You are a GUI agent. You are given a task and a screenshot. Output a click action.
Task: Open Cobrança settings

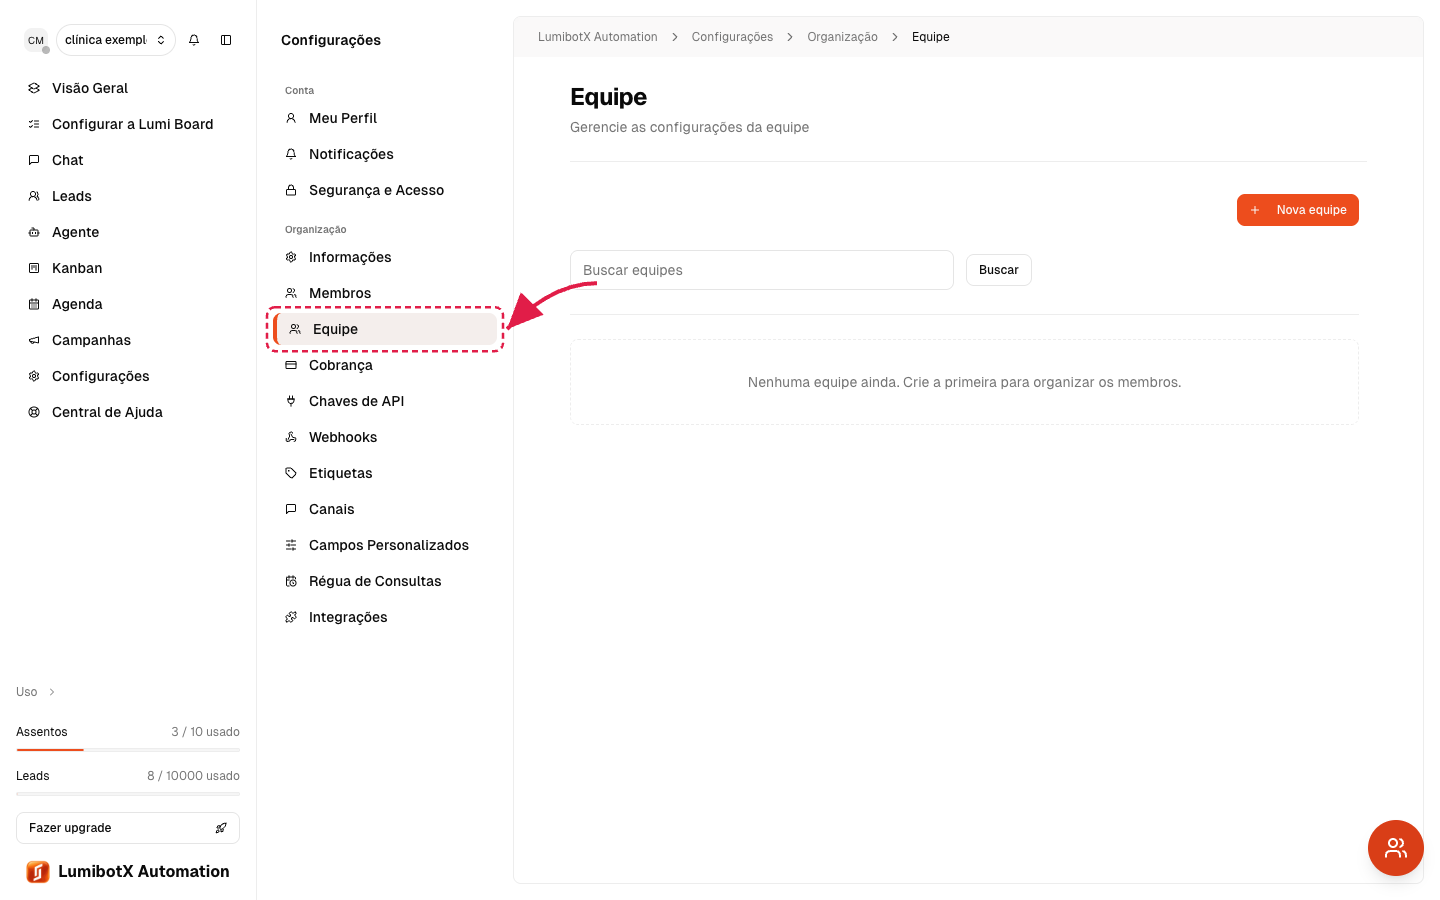(385, 365)
